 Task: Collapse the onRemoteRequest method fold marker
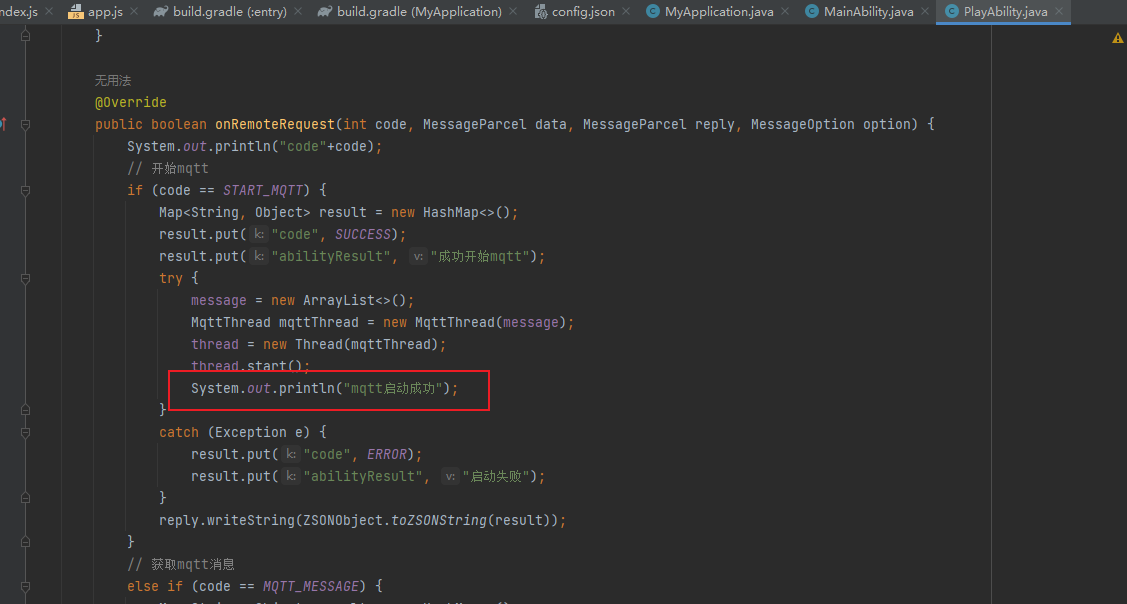pyautogui.click(x=25, y=124)
